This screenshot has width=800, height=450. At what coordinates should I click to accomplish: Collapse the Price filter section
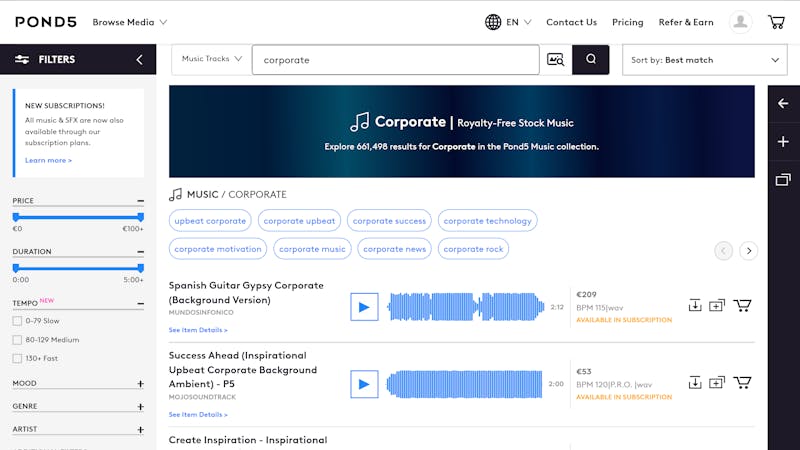pyautogui.click(x=140, y=201)
